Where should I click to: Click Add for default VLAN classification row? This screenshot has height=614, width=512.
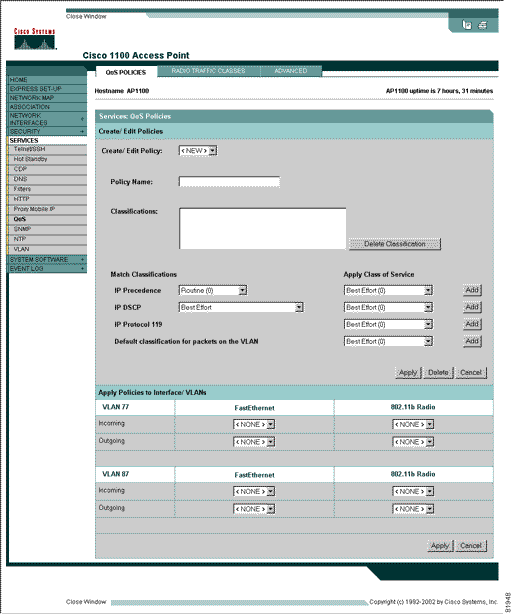pyautogui.click(x=472, y=341)
